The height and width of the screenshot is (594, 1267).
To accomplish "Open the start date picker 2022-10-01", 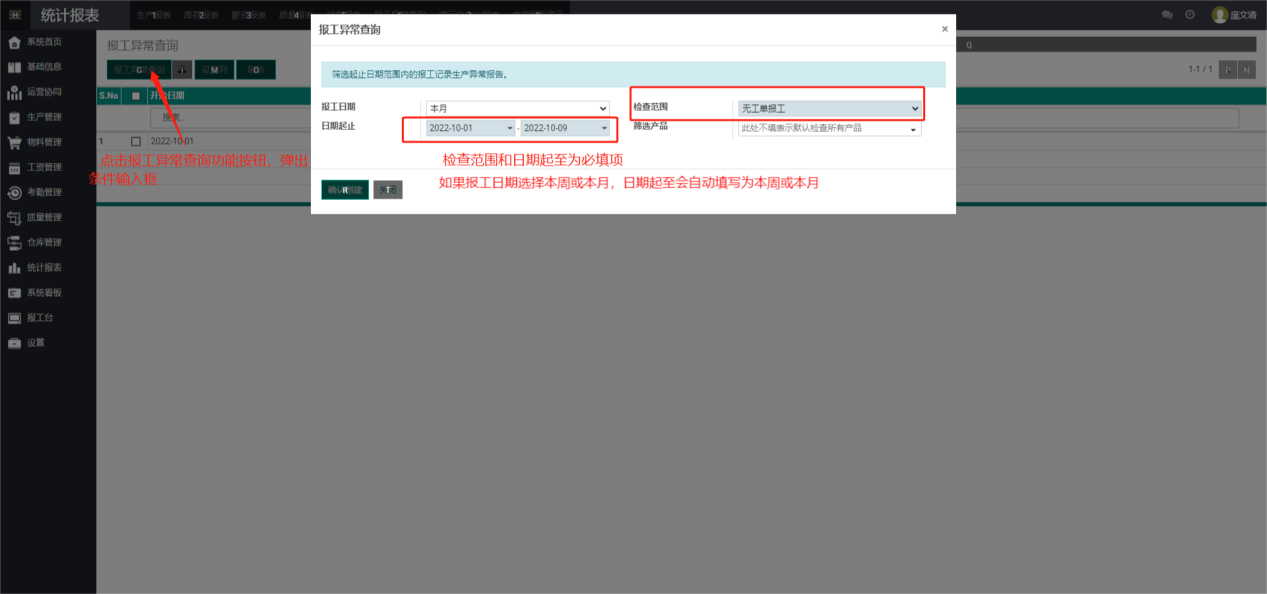I will tap(470, 128).
